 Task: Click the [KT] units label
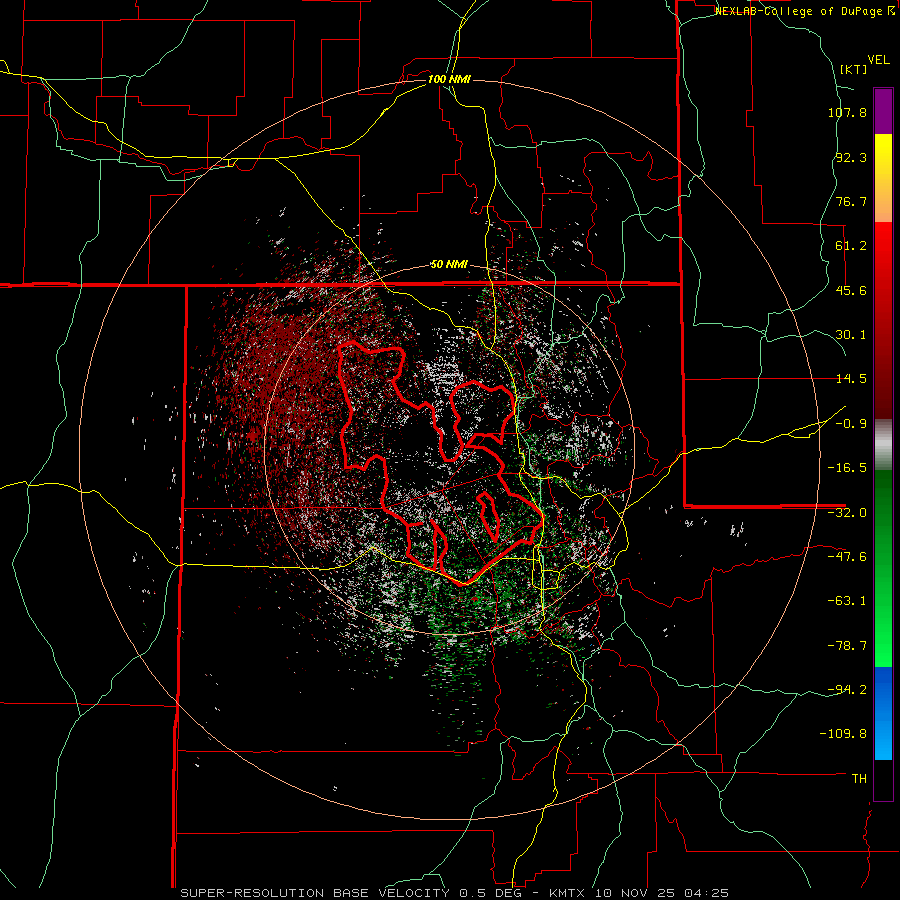(x=854, y=69)
